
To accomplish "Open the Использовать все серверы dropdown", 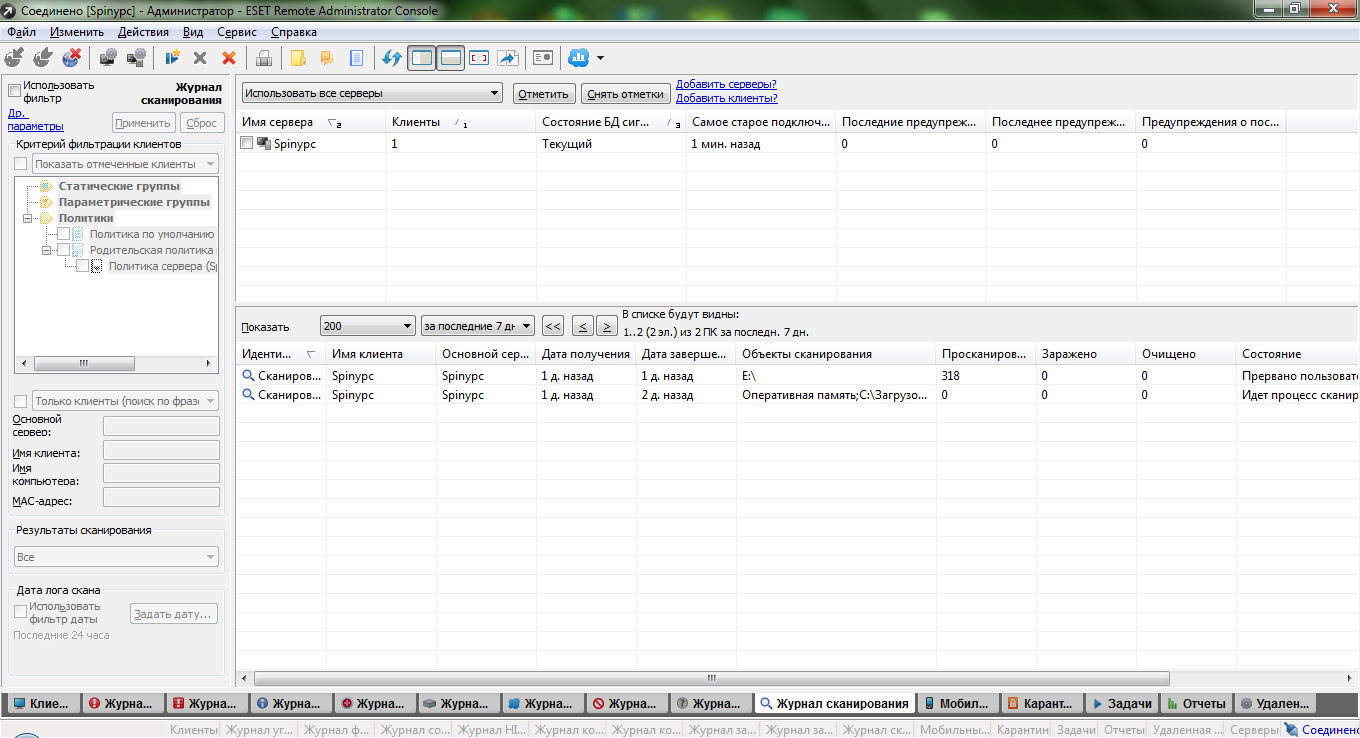I will pyautogui.click(x=372, y=94).
